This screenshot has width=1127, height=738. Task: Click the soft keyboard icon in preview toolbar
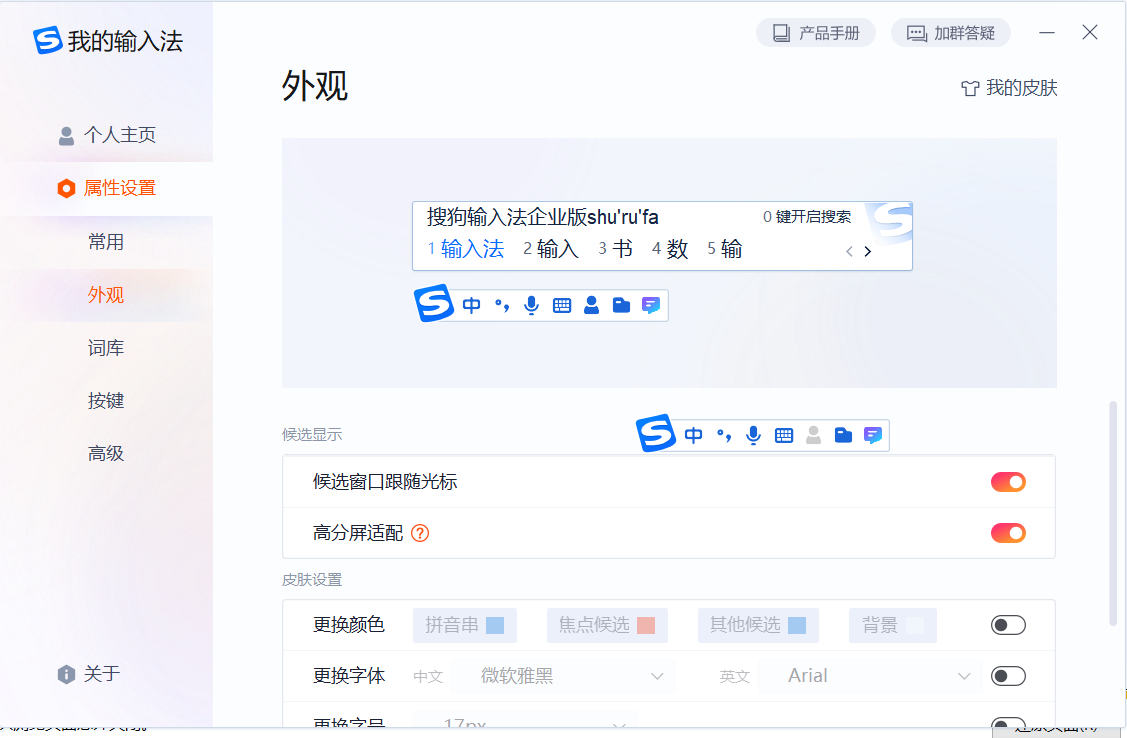click(x=562, y=306)
